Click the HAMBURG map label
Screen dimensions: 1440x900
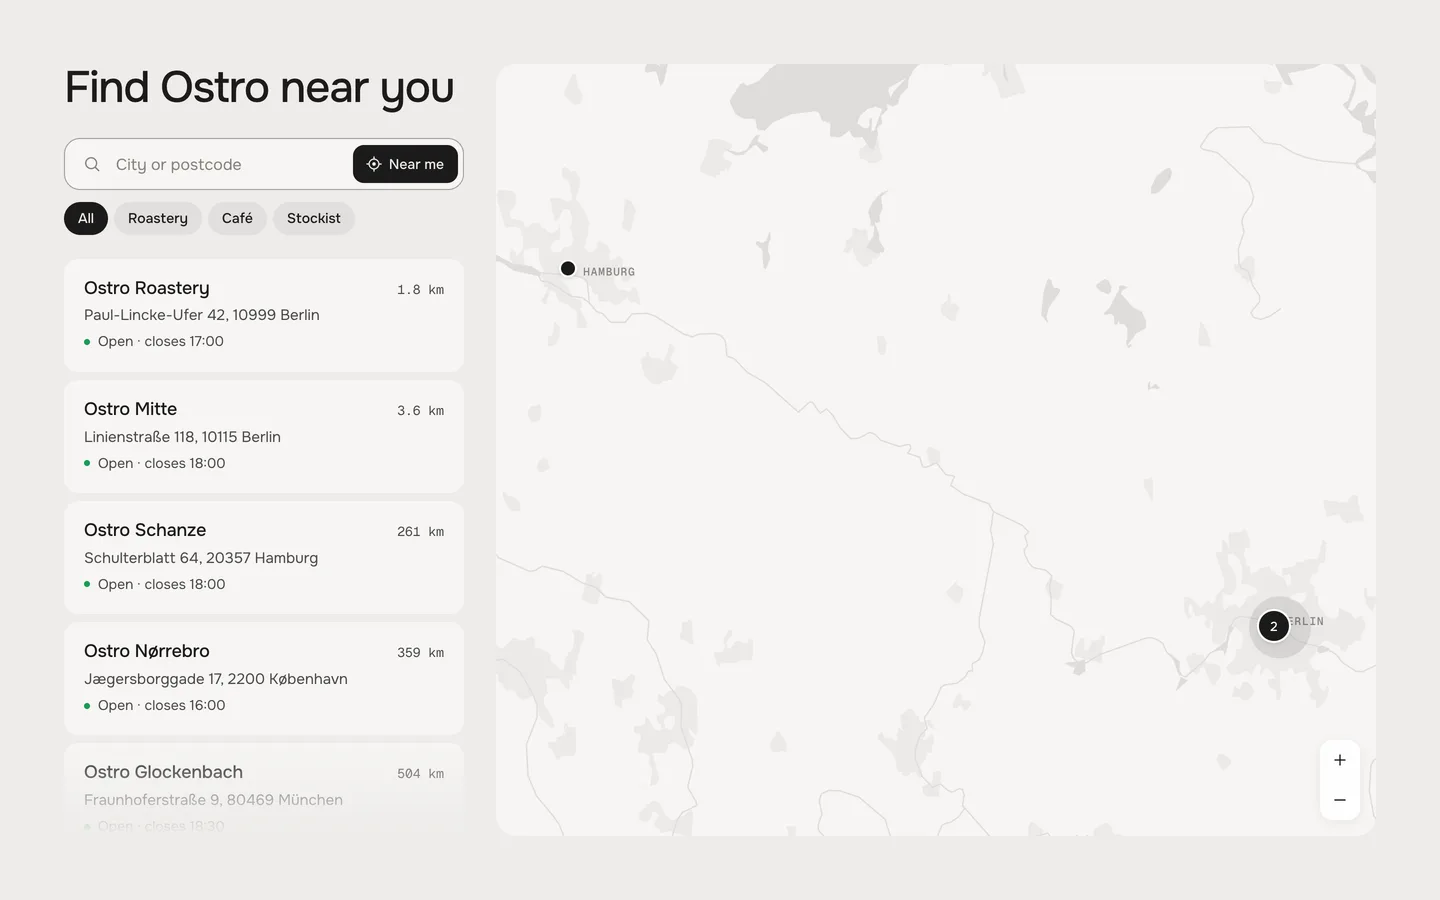click(x=609, y=272)
